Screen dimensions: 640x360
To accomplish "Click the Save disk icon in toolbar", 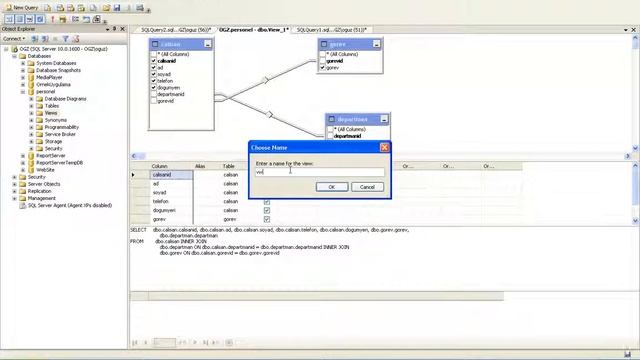I will point(117,7).
